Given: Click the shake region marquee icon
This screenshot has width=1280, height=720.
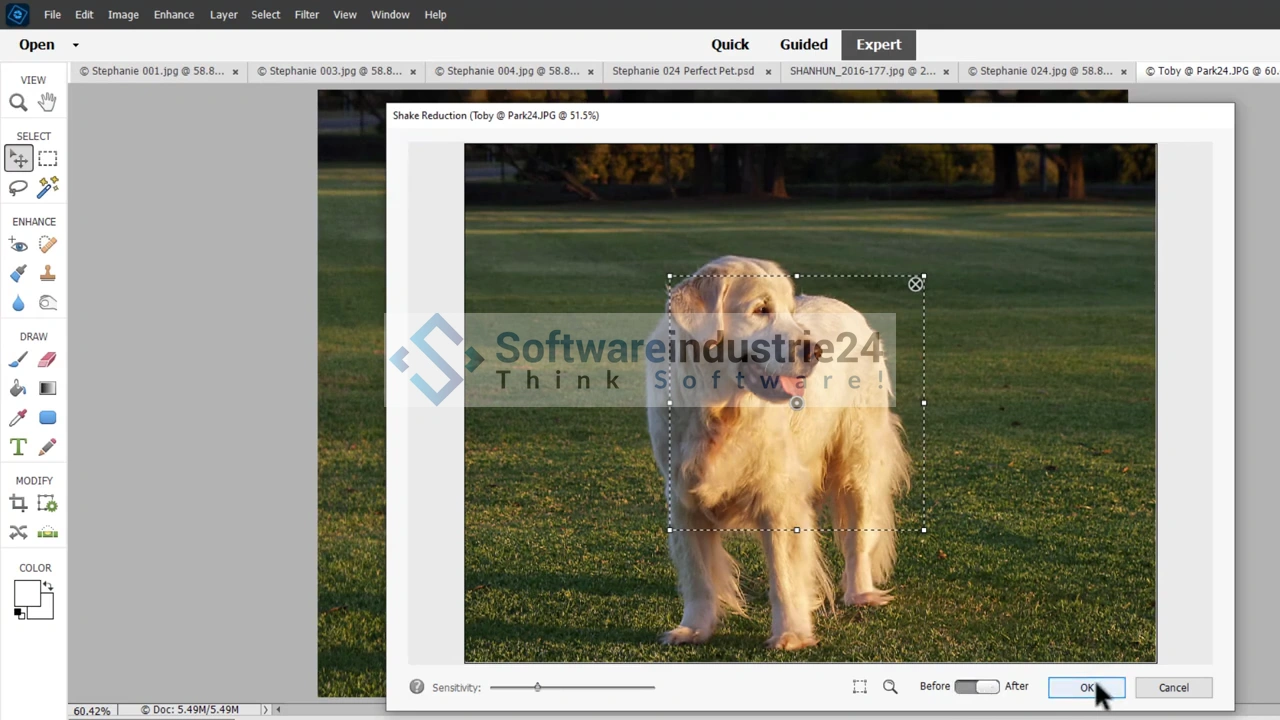Looking at the screenshot, I should [859, 687].
